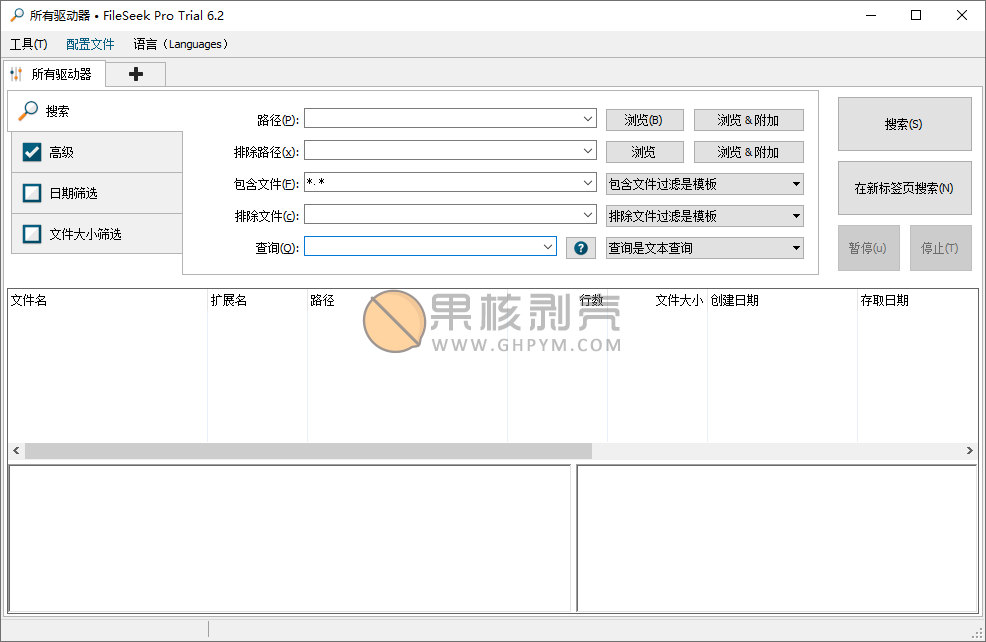
Task: Expand the 排除文件 combo box arrow
Action: [587, 215]
